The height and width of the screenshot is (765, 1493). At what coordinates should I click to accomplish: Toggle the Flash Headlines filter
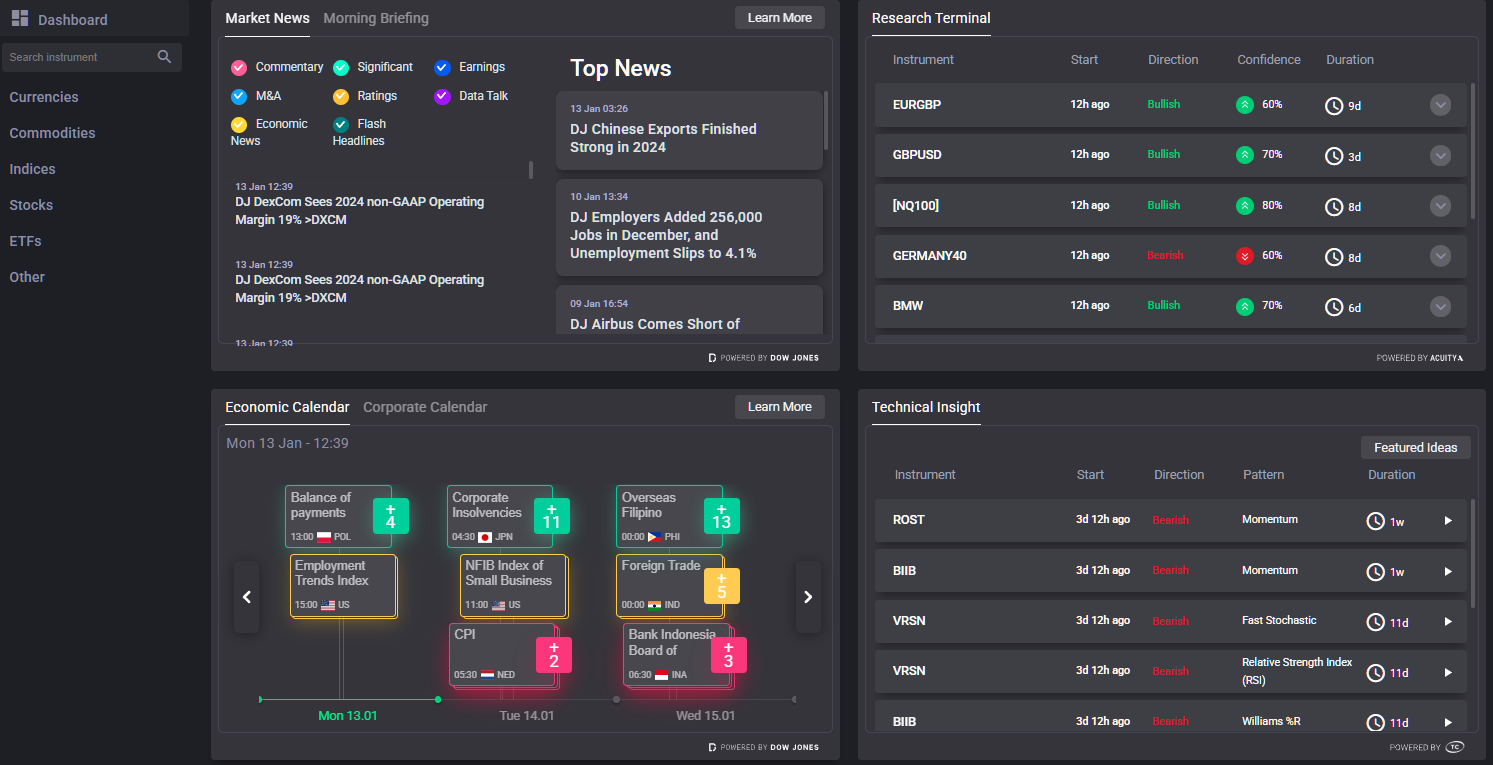pos(339,124)
